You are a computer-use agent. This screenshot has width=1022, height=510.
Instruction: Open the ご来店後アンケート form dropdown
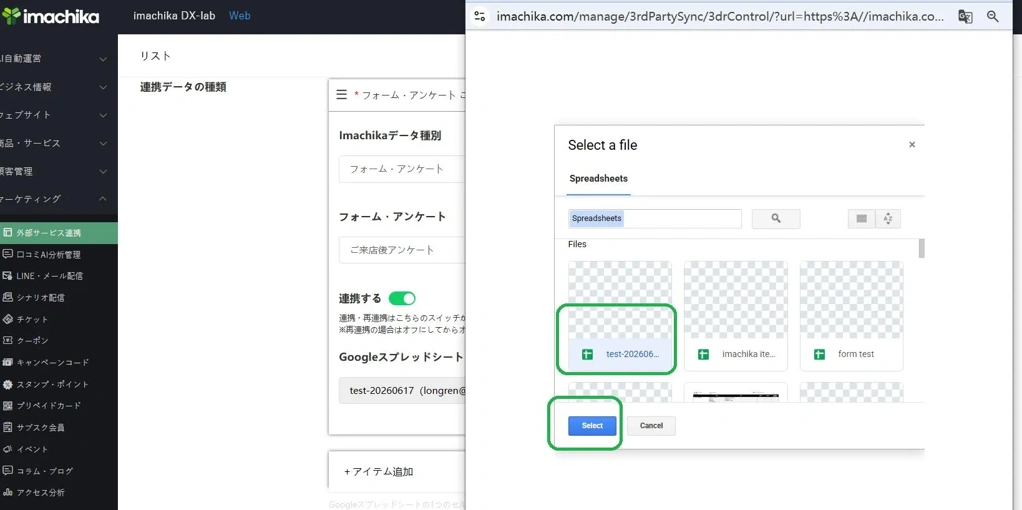(x=402, y=250)
